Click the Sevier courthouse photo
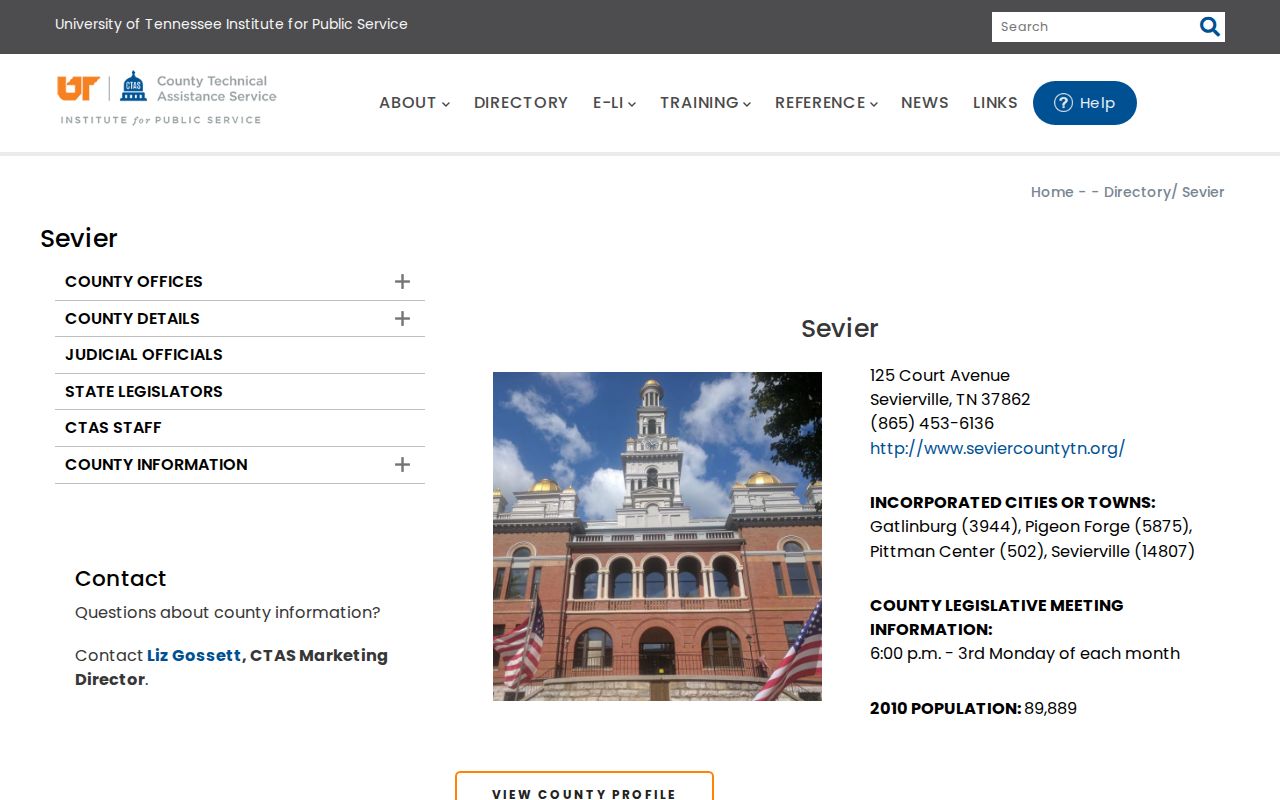The image size is (1280, 800). [657, 536]
